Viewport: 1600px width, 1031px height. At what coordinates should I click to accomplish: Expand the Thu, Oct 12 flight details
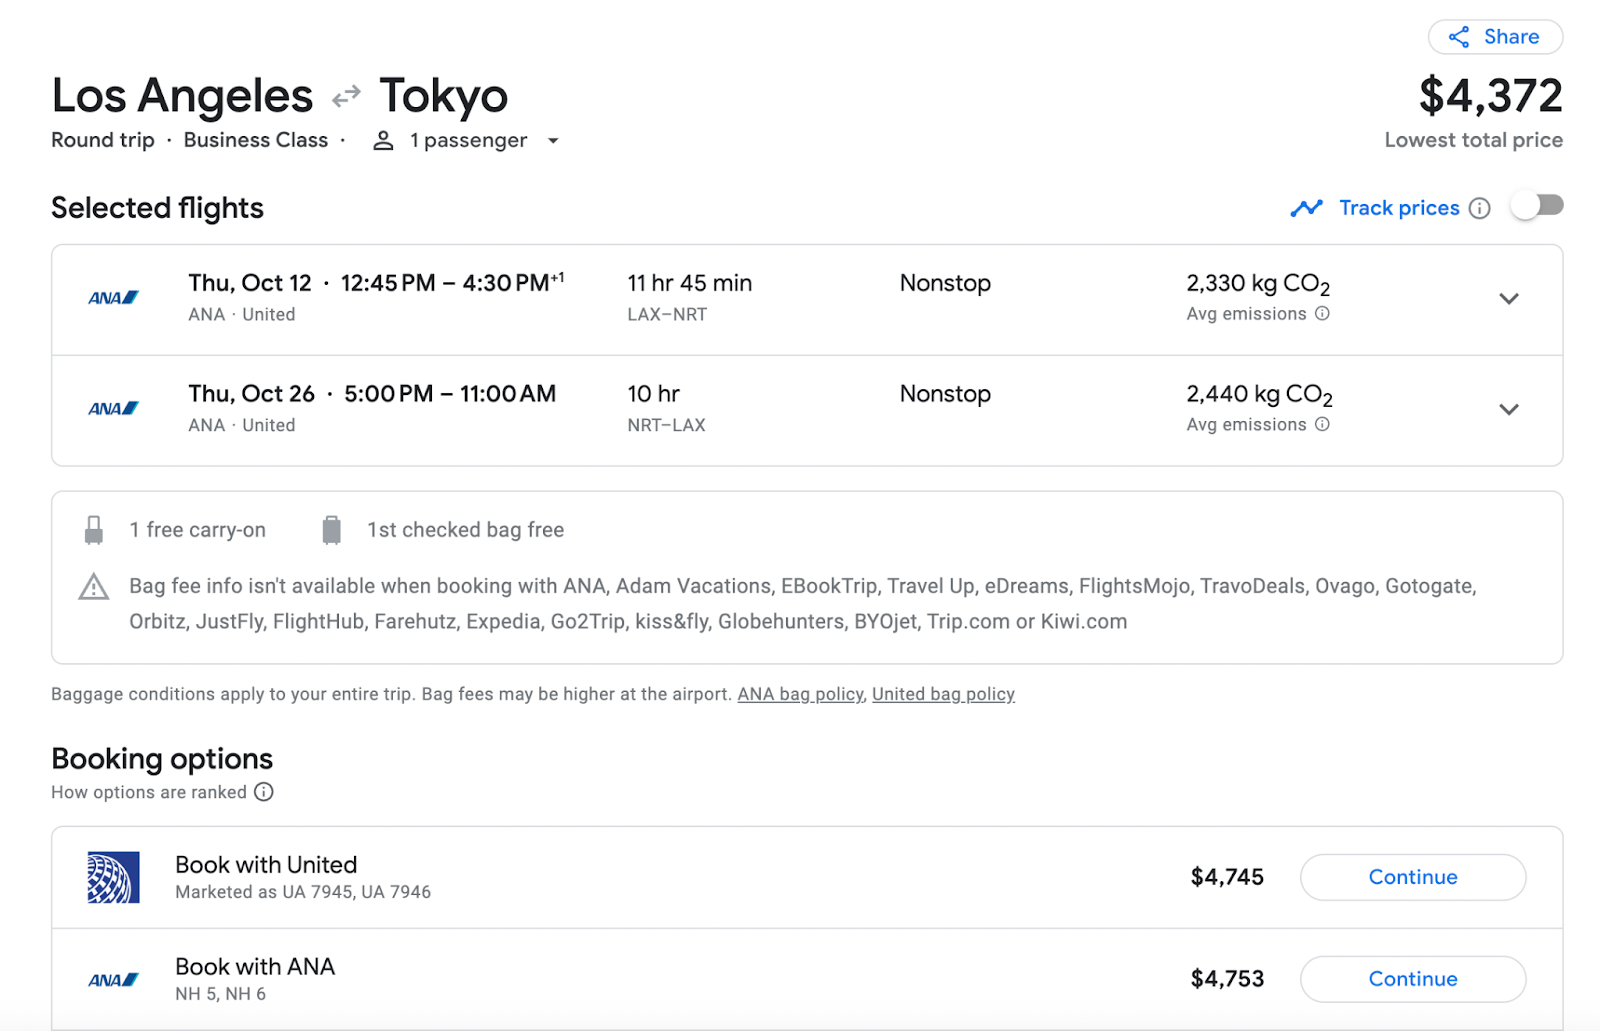click(1509, 298)
